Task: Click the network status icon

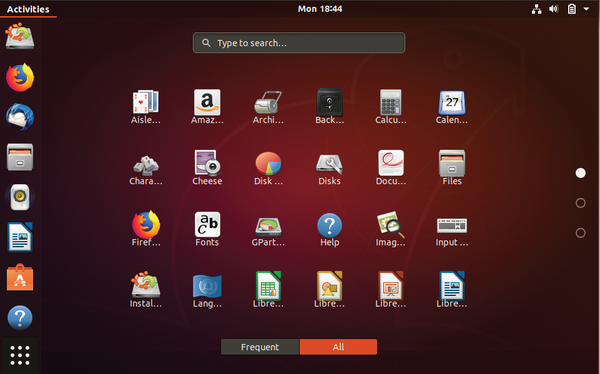Action: (x=536, y=9)
